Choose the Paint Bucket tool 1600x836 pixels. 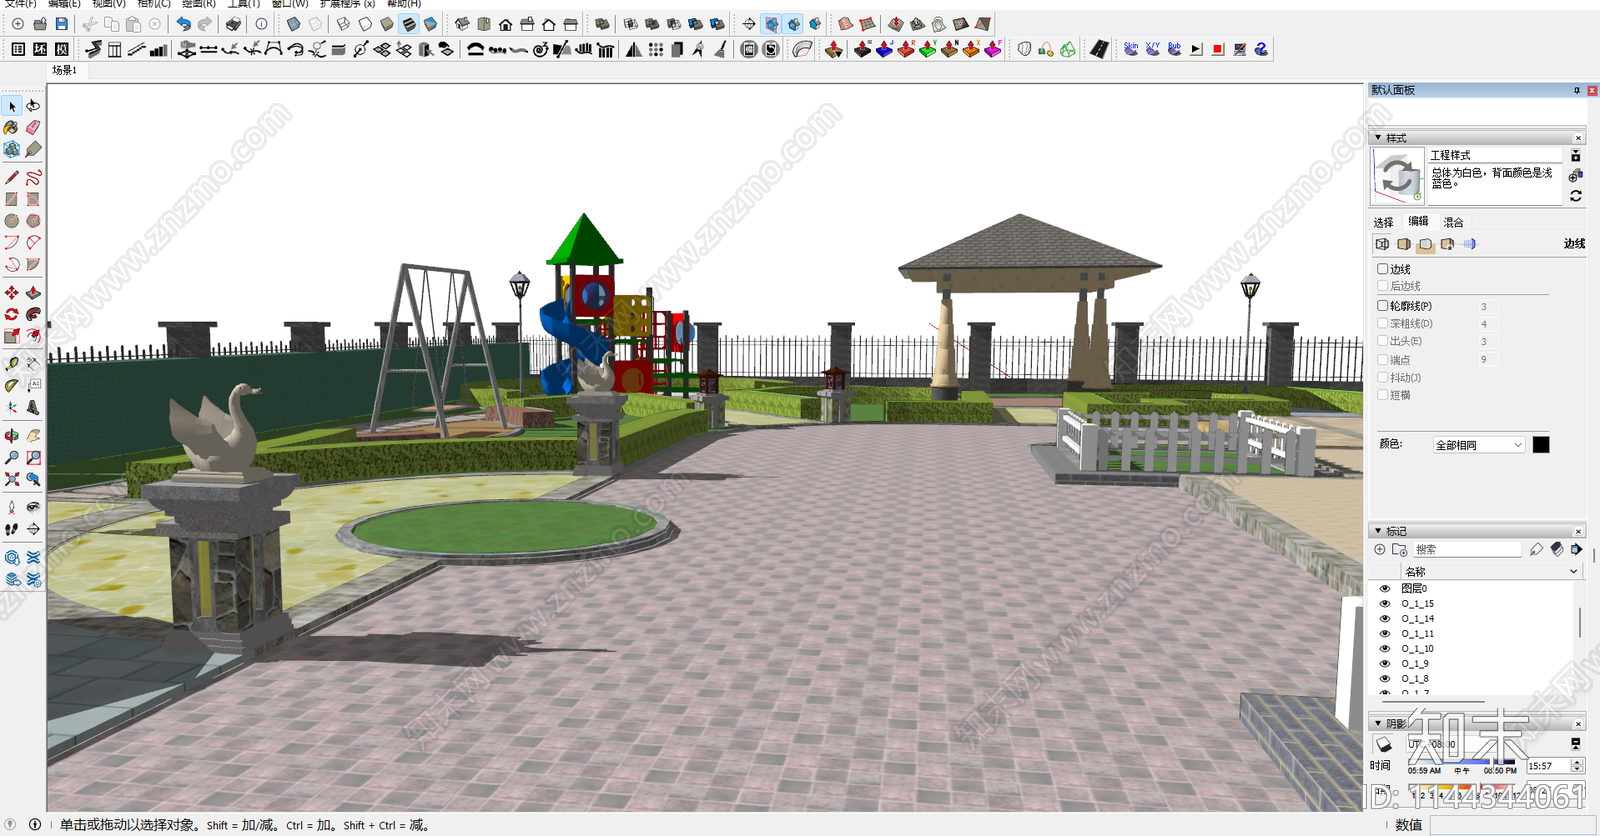tap(12, 127)
